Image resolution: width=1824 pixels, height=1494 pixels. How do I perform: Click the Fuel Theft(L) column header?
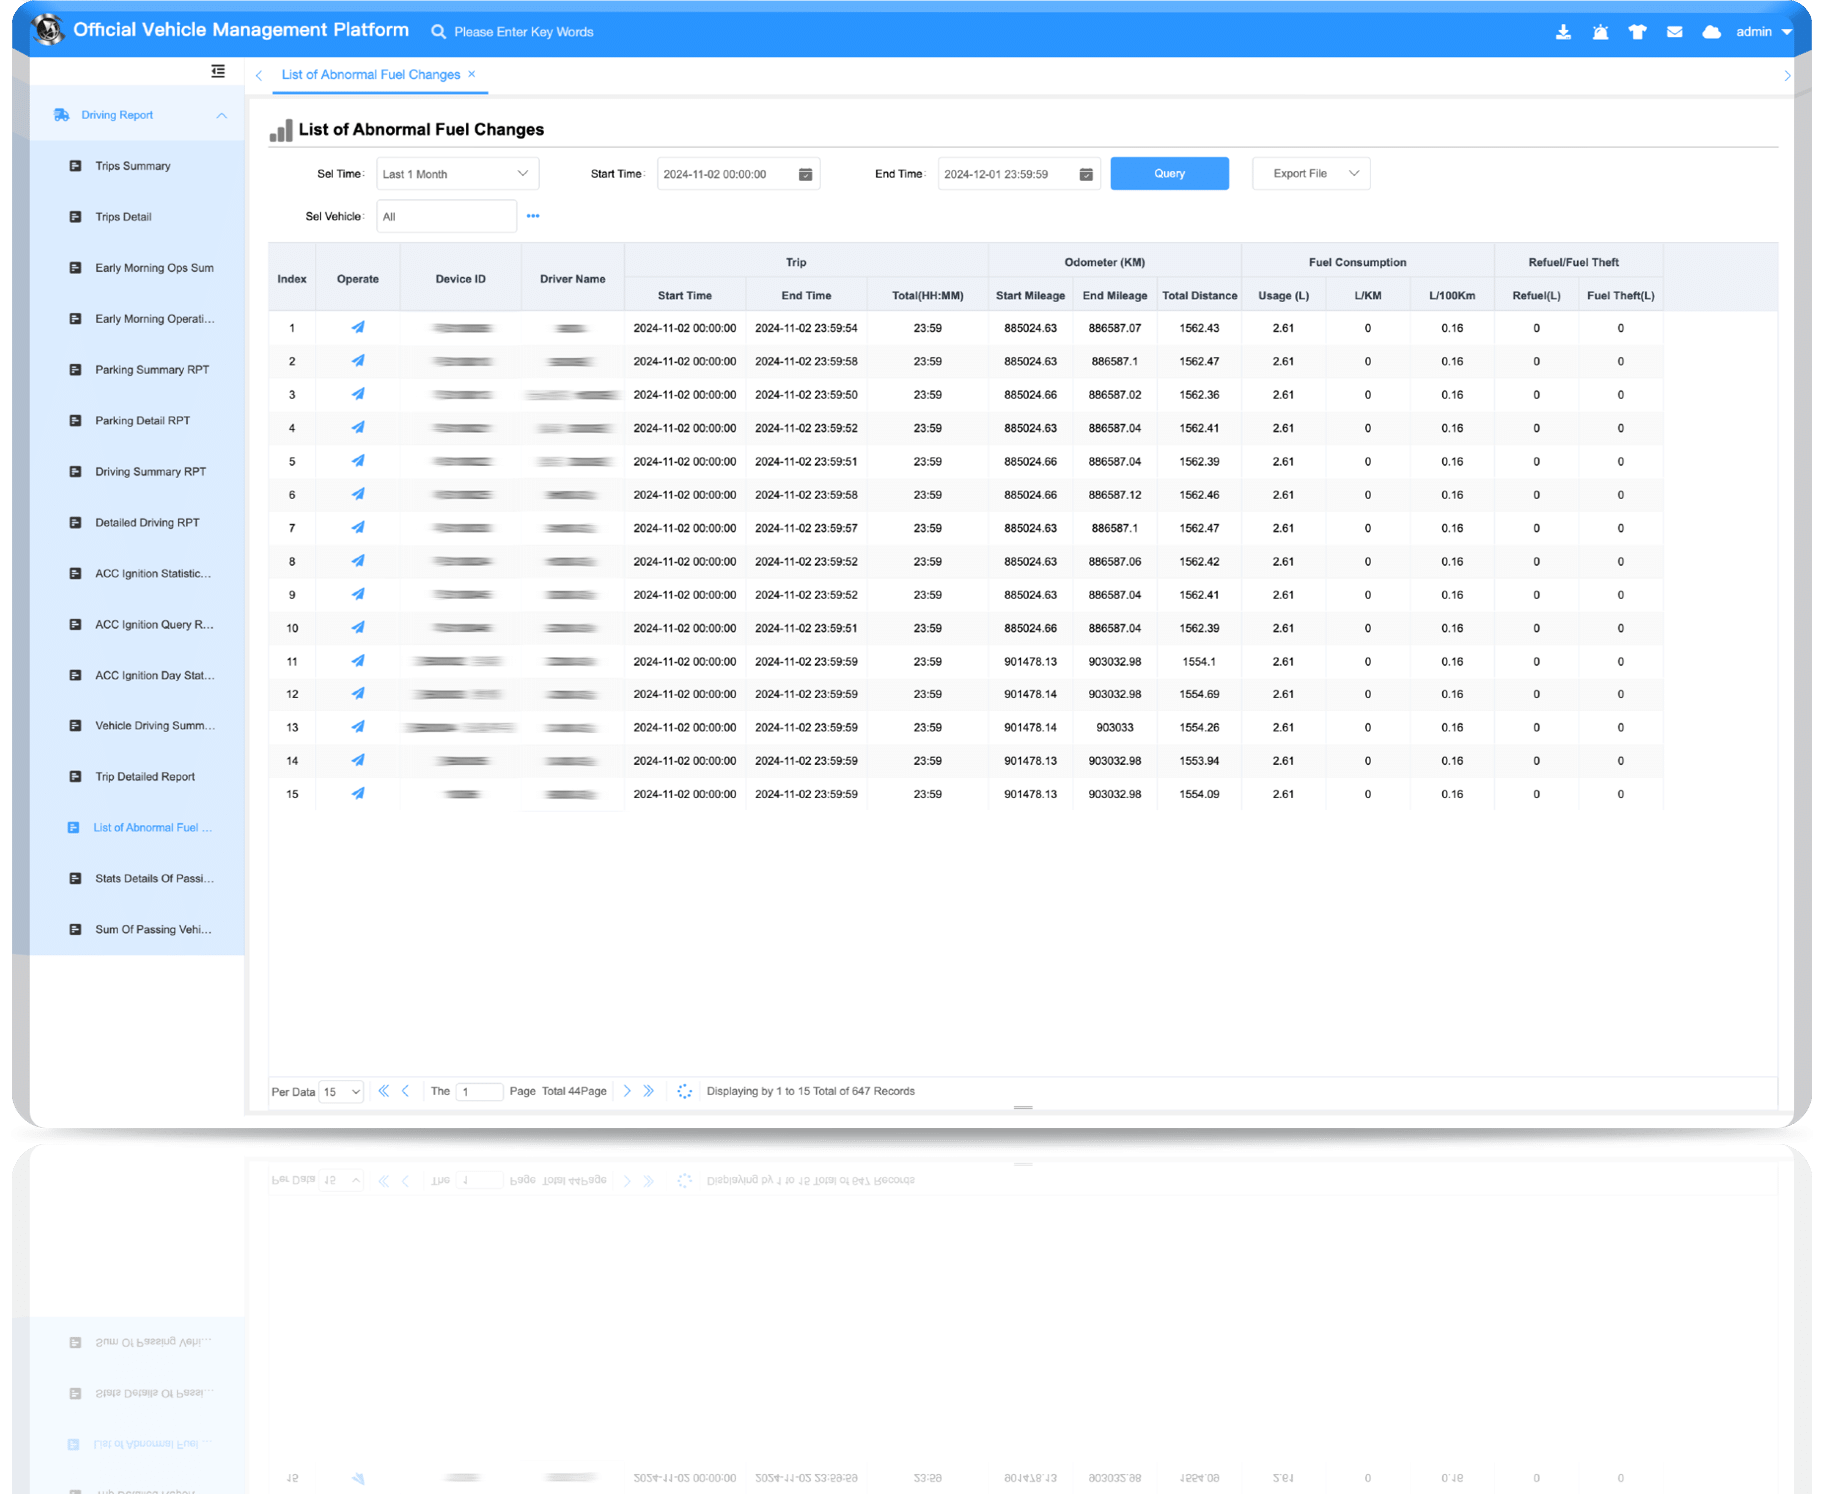(x=1620, y=296)
